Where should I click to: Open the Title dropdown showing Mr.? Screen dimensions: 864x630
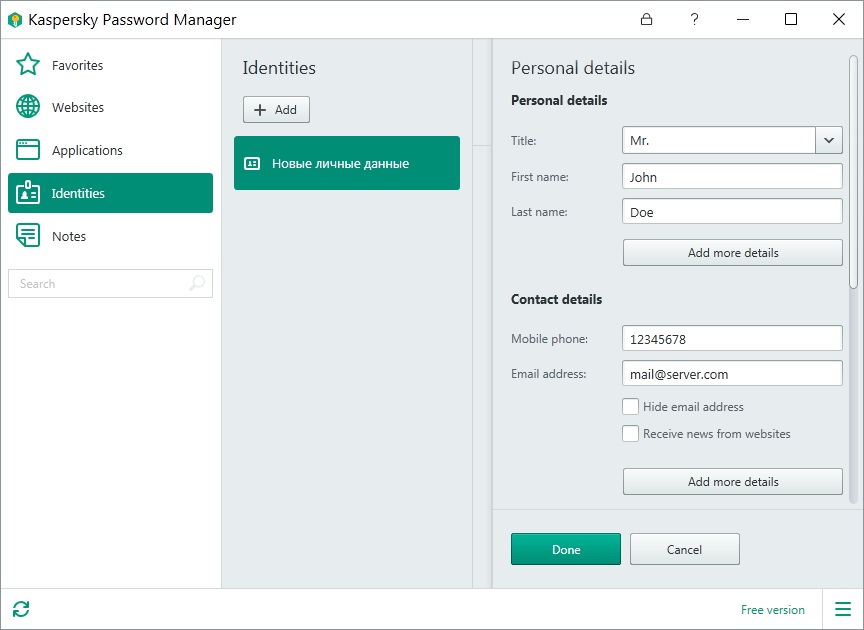pyautogui.click(x=720, y=140)
